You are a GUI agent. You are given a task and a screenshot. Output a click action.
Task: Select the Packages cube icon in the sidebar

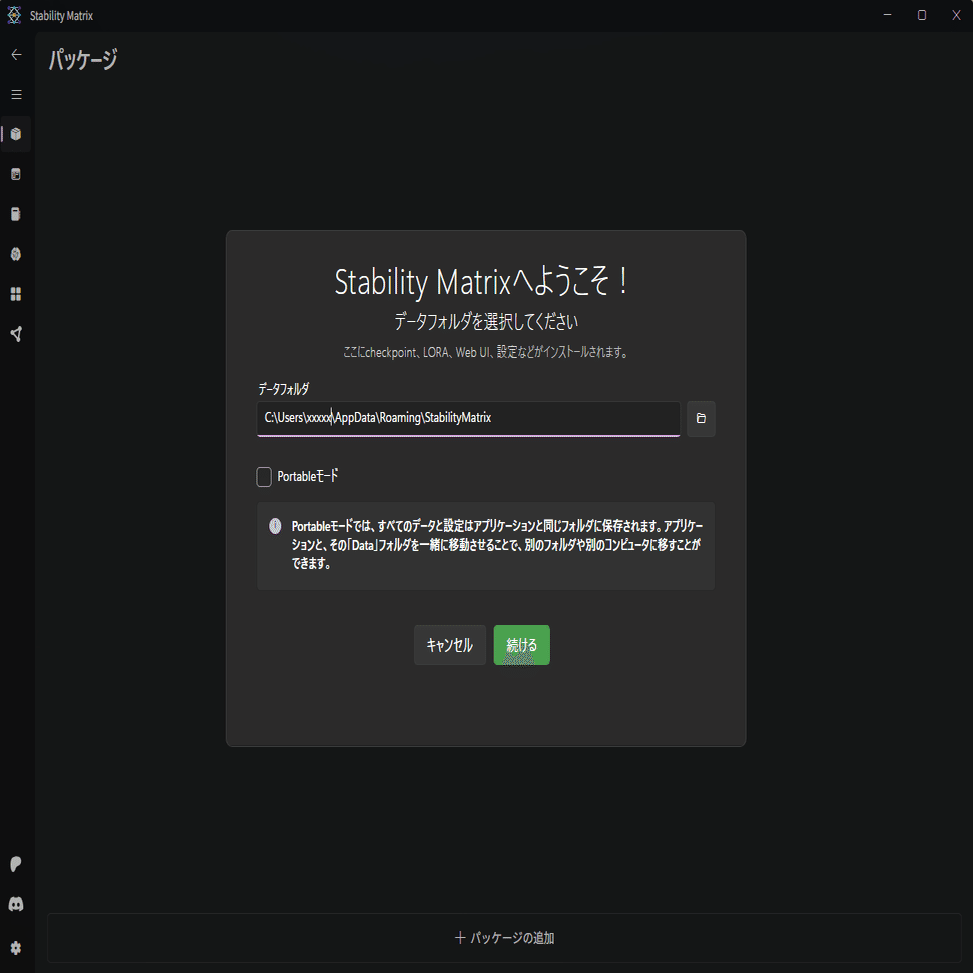coord(16,134)
